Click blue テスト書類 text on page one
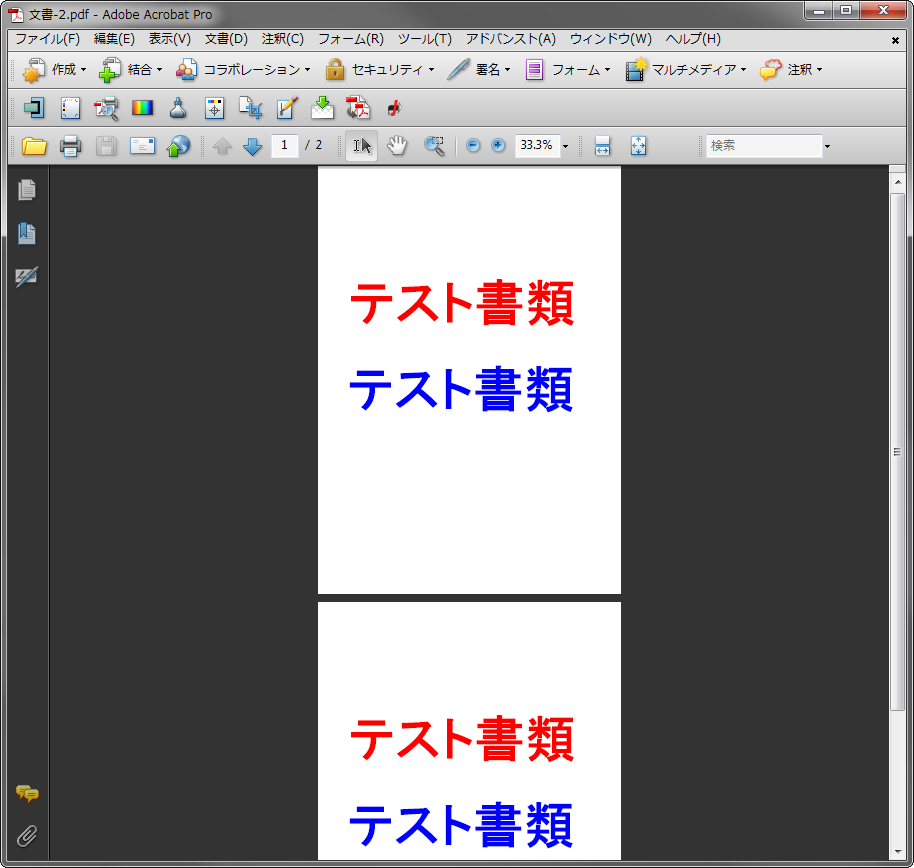The image size is (914, 868). point(461,389)
